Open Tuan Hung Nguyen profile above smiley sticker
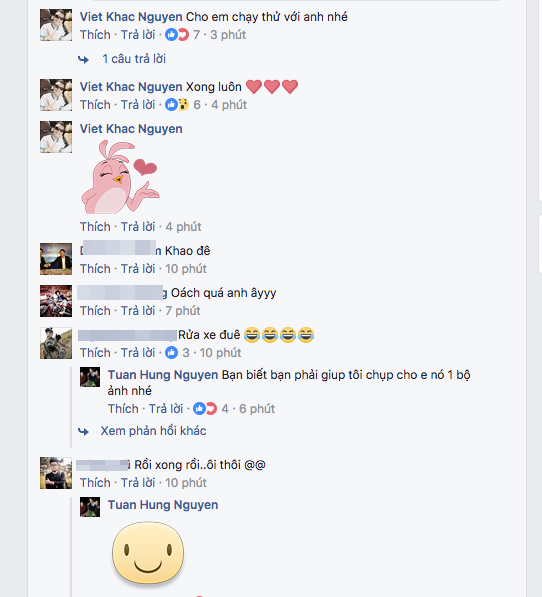 163,505
